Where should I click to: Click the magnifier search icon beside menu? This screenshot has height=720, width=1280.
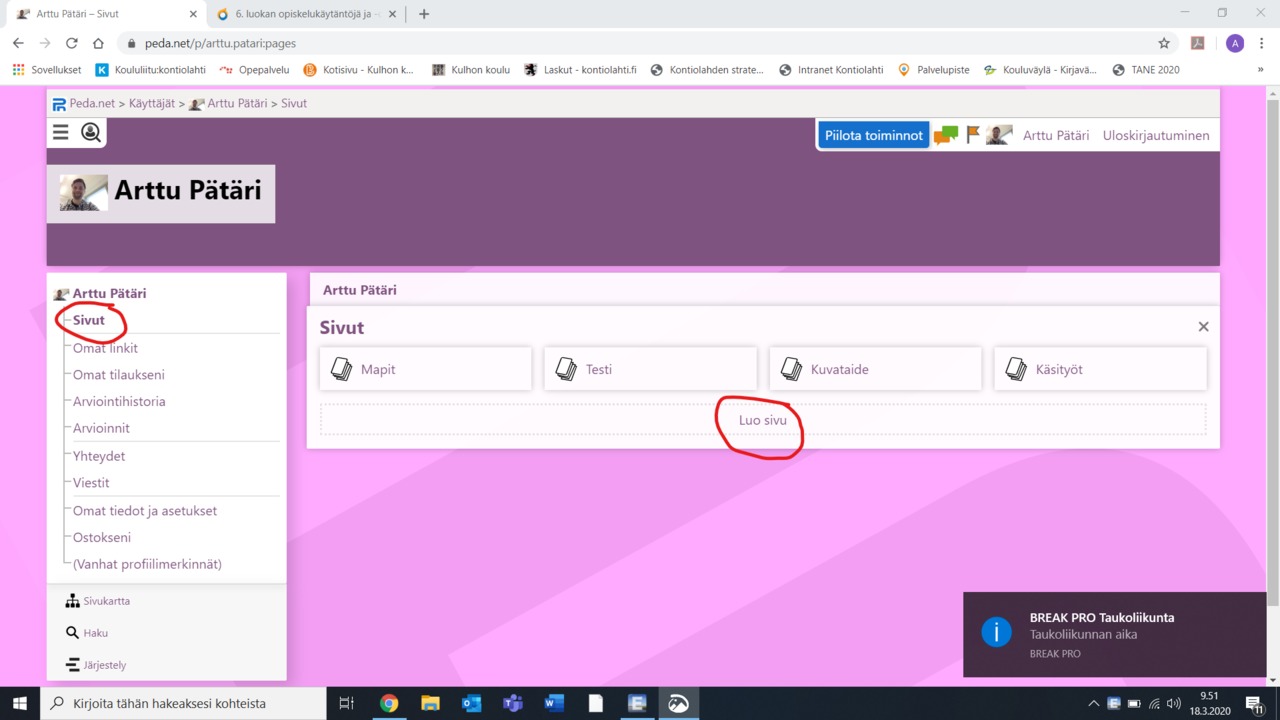(91, 133)
